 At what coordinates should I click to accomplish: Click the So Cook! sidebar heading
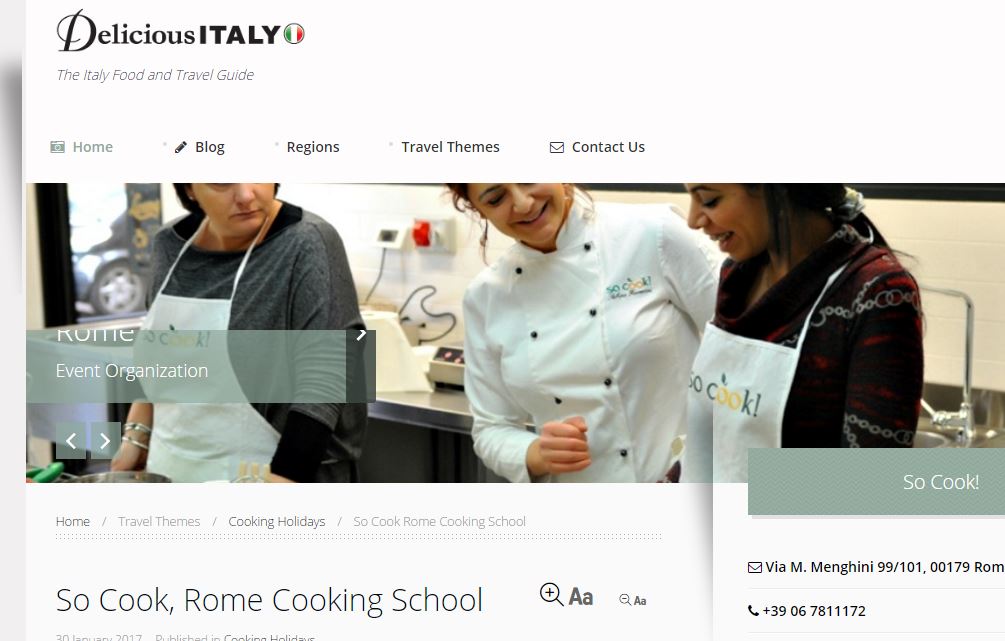coord(940,482)
